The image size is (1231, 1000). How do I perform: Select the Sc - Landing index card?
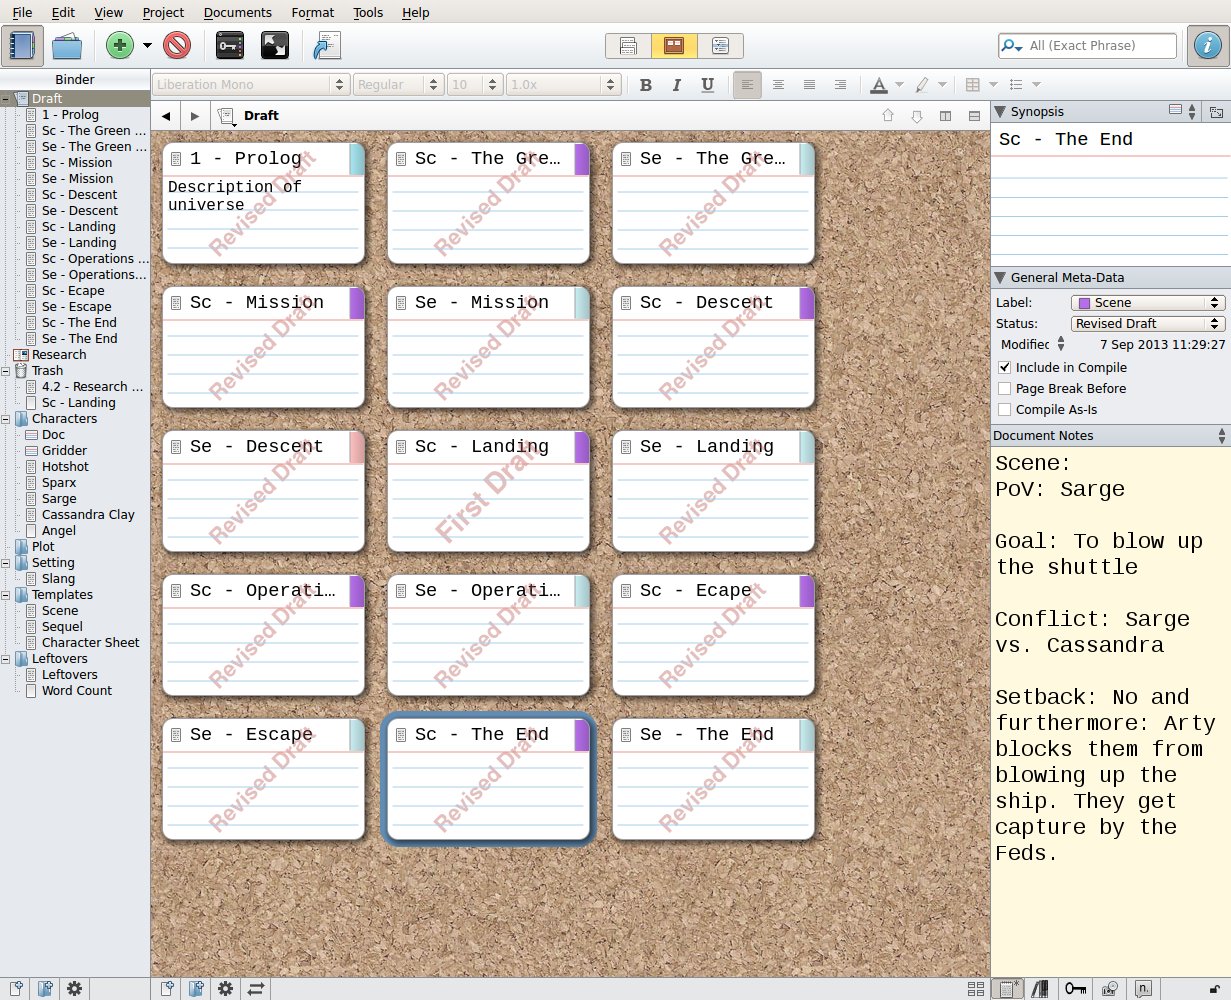coord(488,490)
